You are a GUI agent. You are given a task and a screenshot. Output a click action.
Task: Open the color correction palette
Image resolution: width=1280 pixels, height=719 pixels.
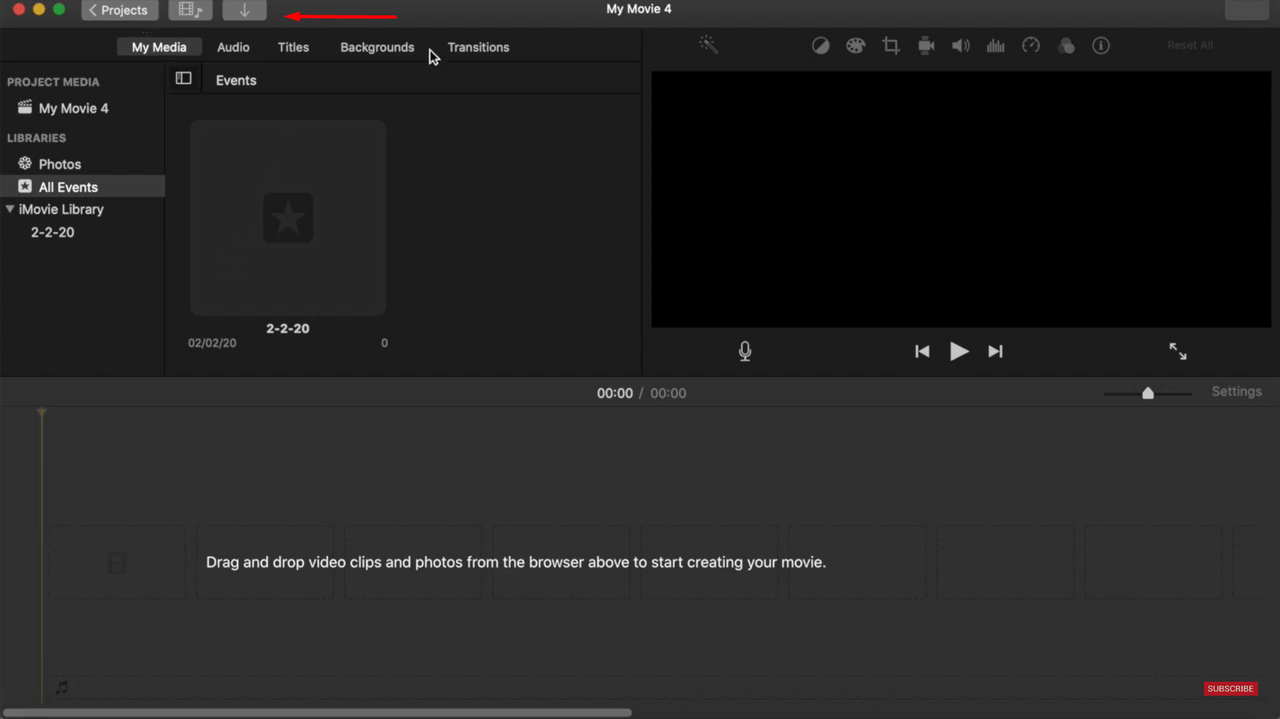(855, 46)
